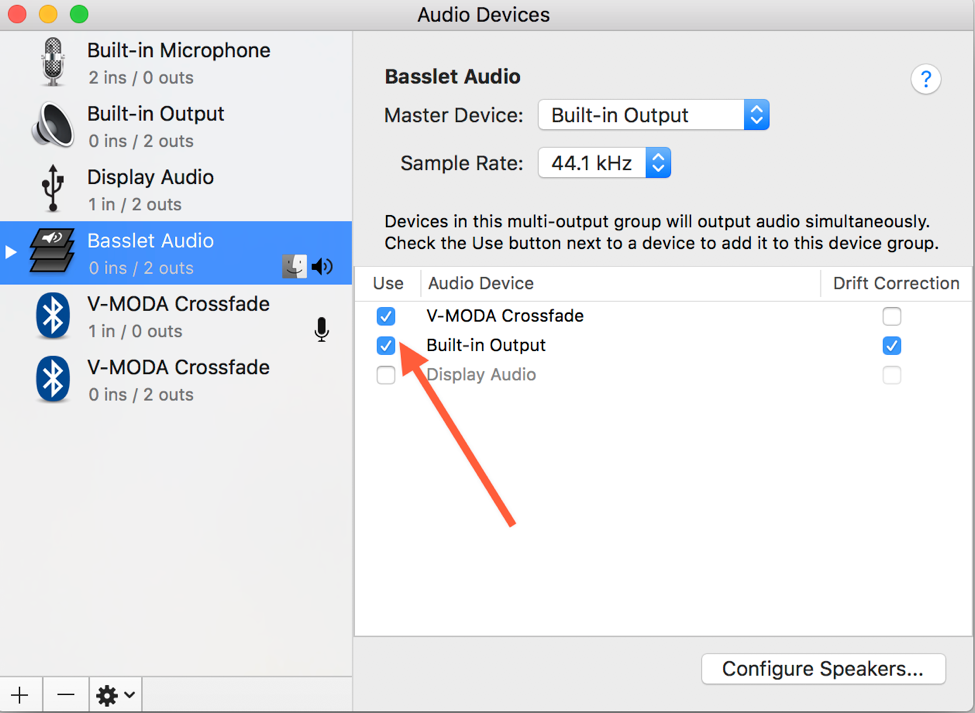Click the Audio Device column header
975x713 pixels.
coord(481,284)
